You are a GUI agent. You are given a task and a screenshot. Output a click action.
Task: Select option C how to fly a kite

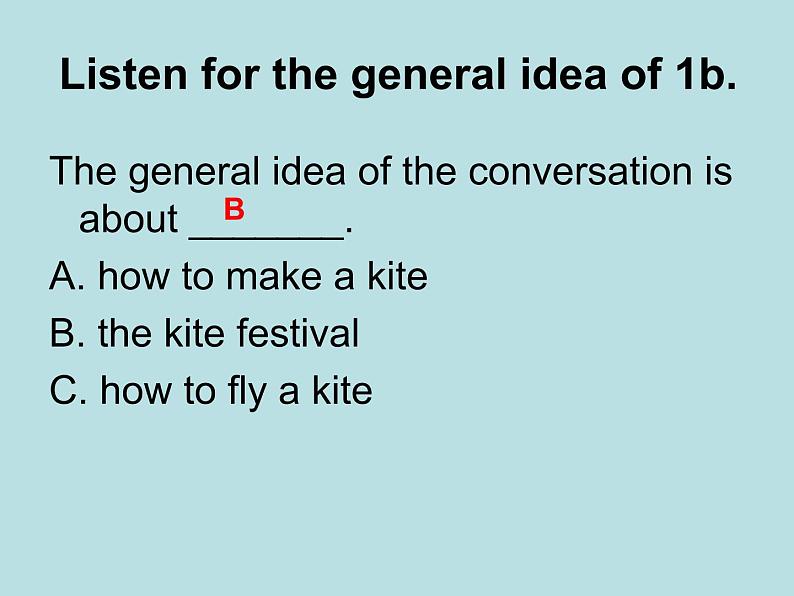pos(211,391)
